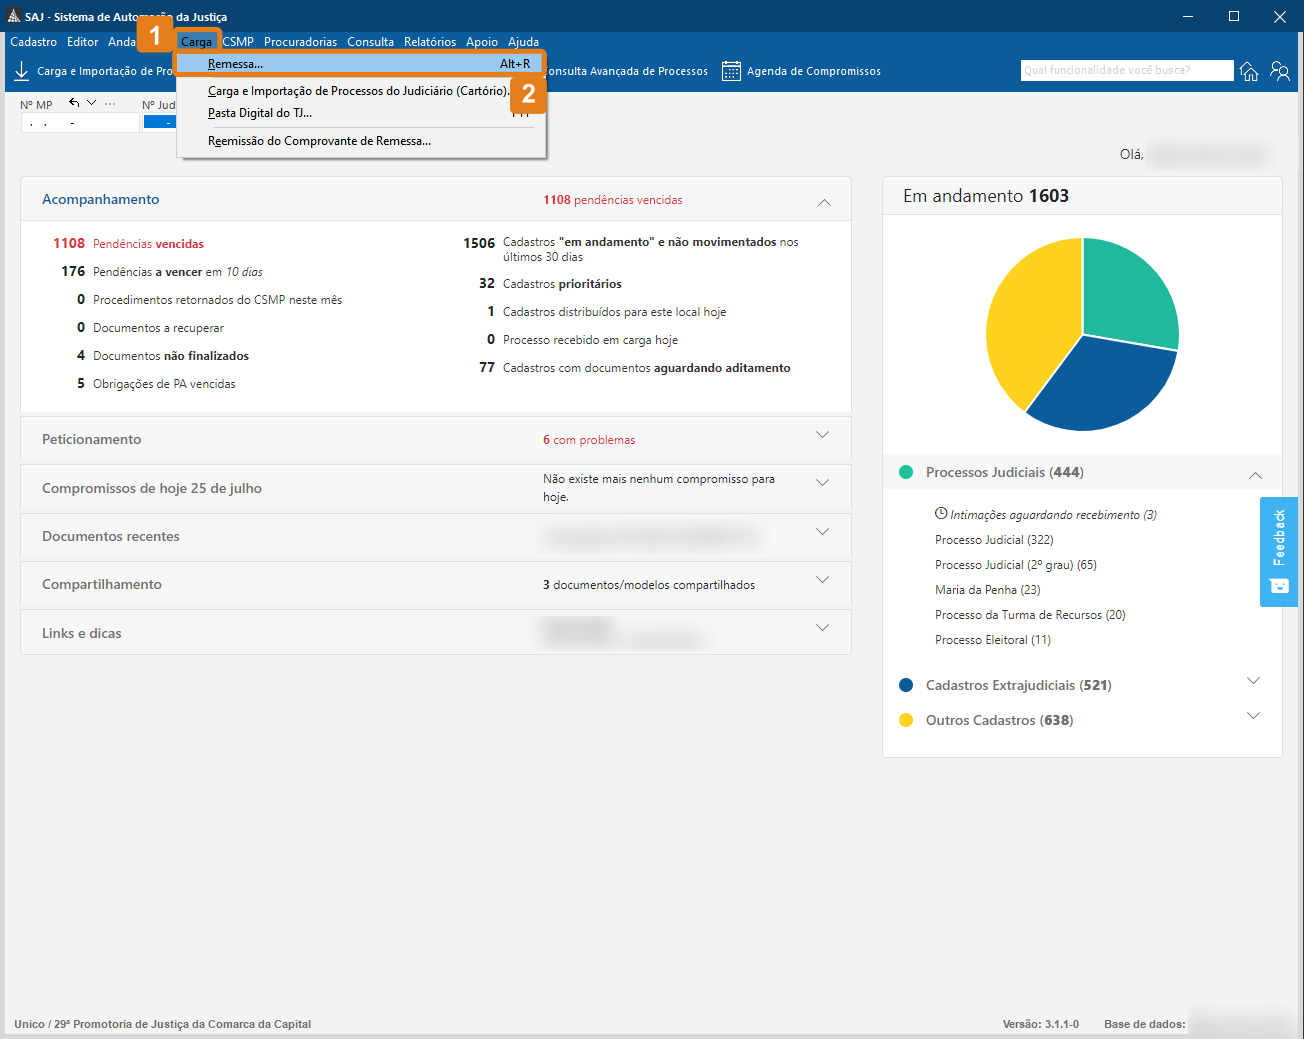Click the home icon in toolbar
This screenshot has height=1039, width=1304.
(1249, 71)
